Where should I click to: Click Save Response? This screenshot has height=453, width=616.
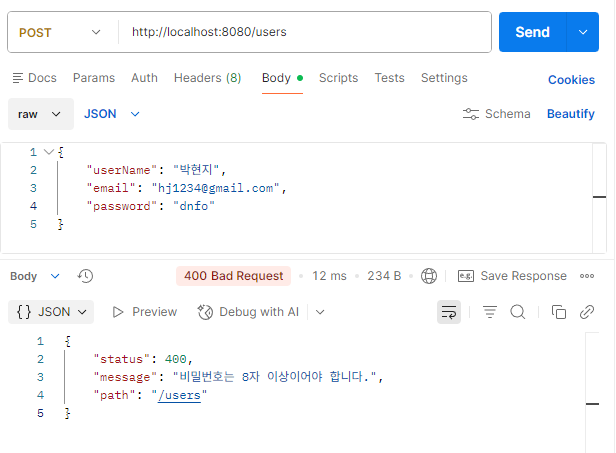512,276
